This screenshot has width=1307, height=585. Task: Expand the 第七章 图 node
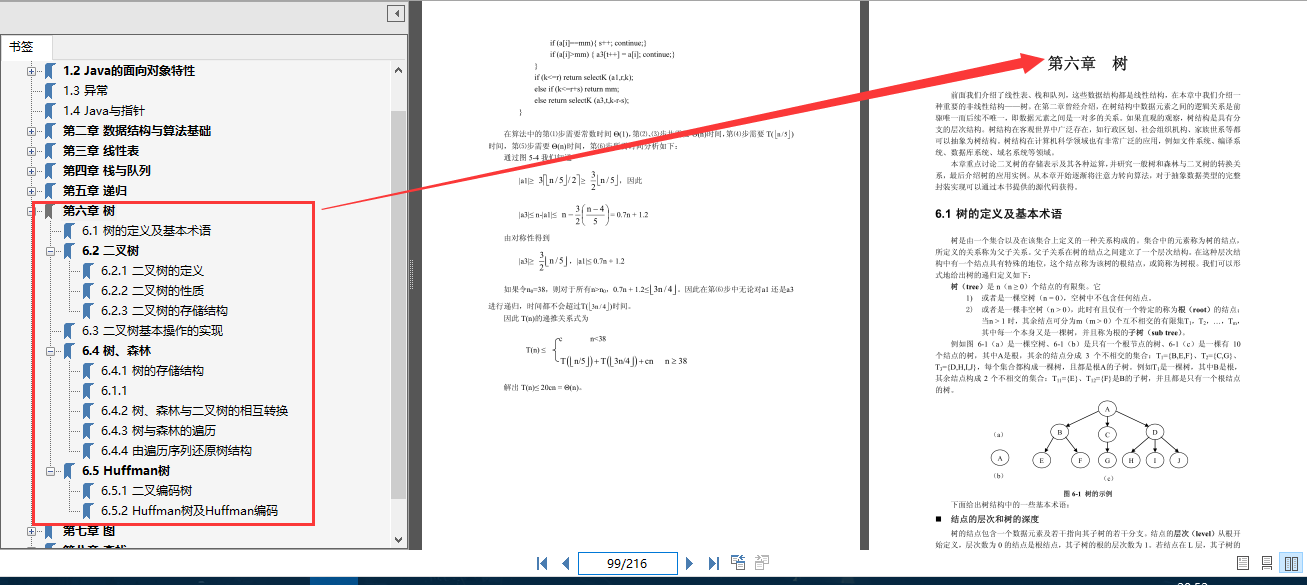click(32, 531)
